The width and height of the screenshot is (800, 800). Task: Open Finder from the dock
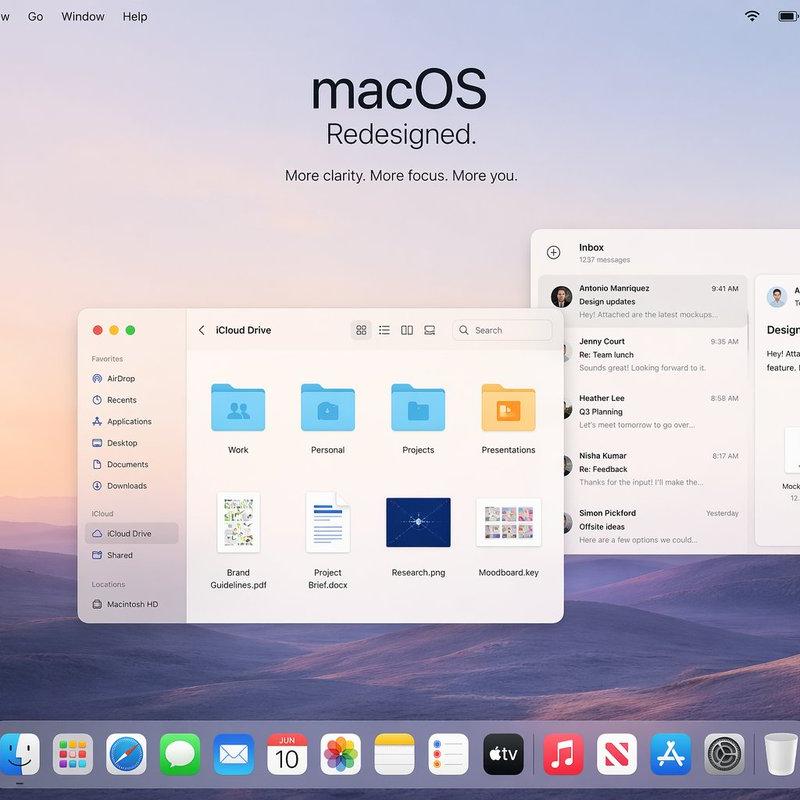pos(19,754)
